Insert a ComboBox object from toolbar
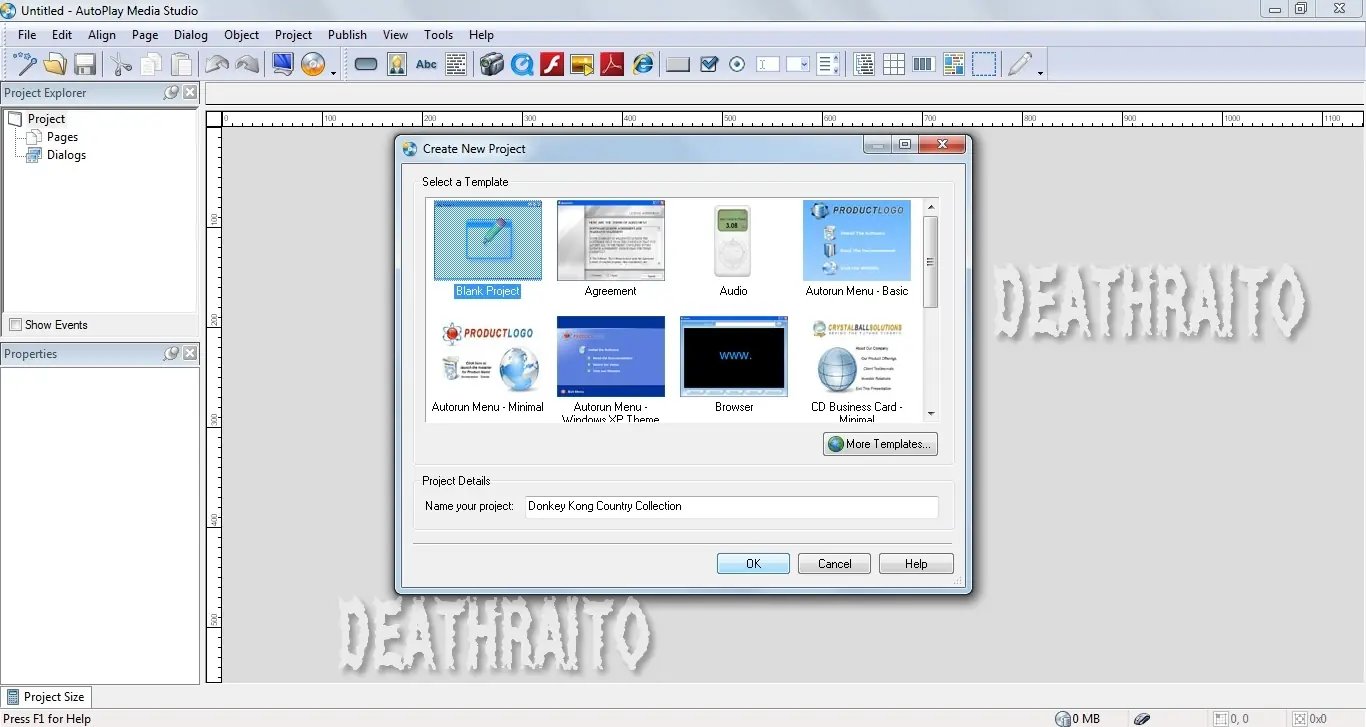Viewport: 1366px width, 727px height. pos(798,65)
